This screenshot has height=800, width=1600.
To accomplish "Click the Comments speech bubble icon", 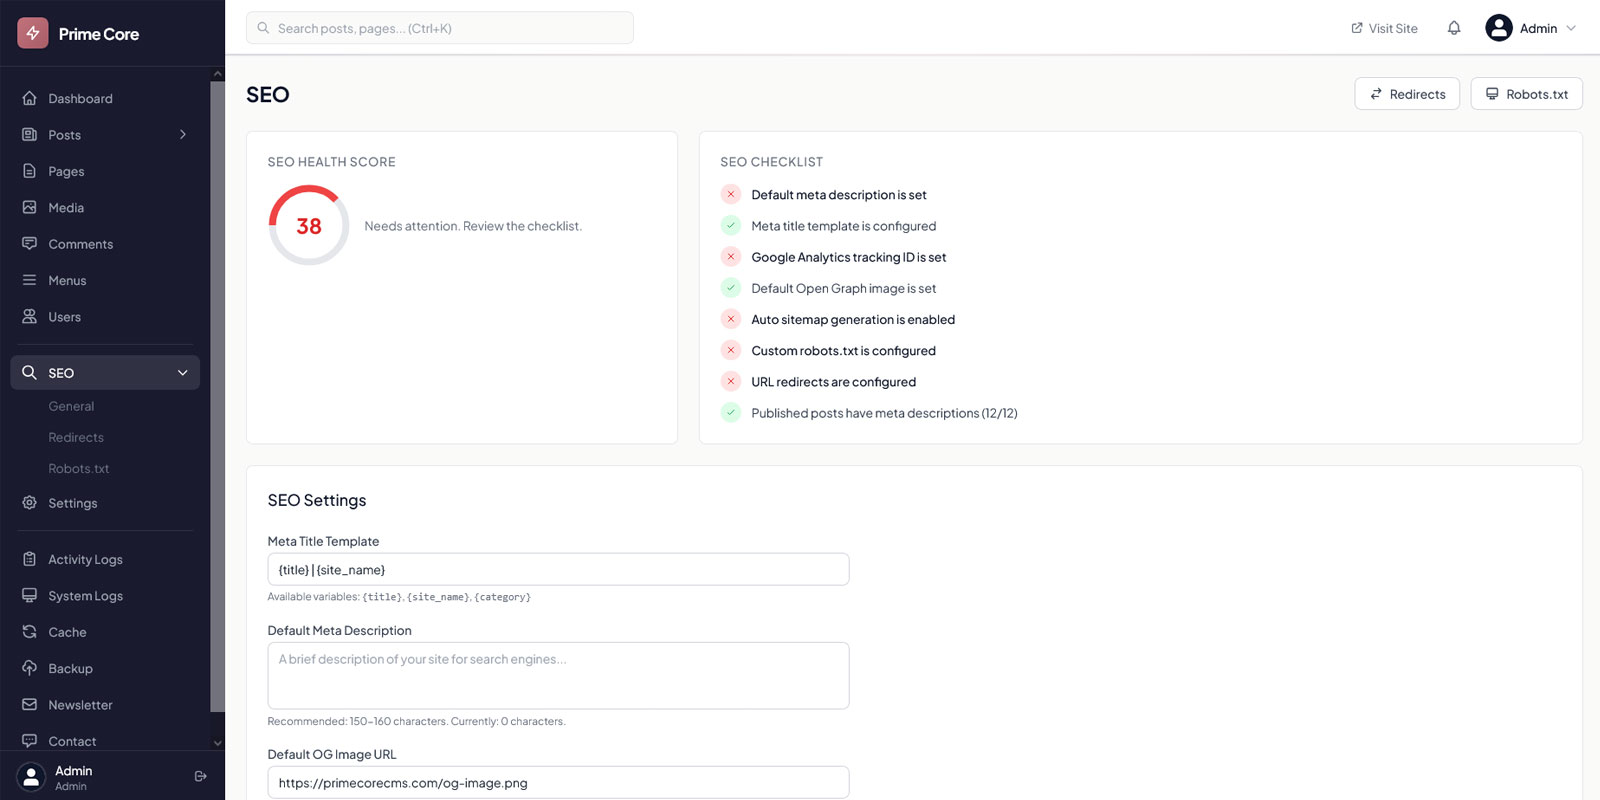I will coord(30,244).
